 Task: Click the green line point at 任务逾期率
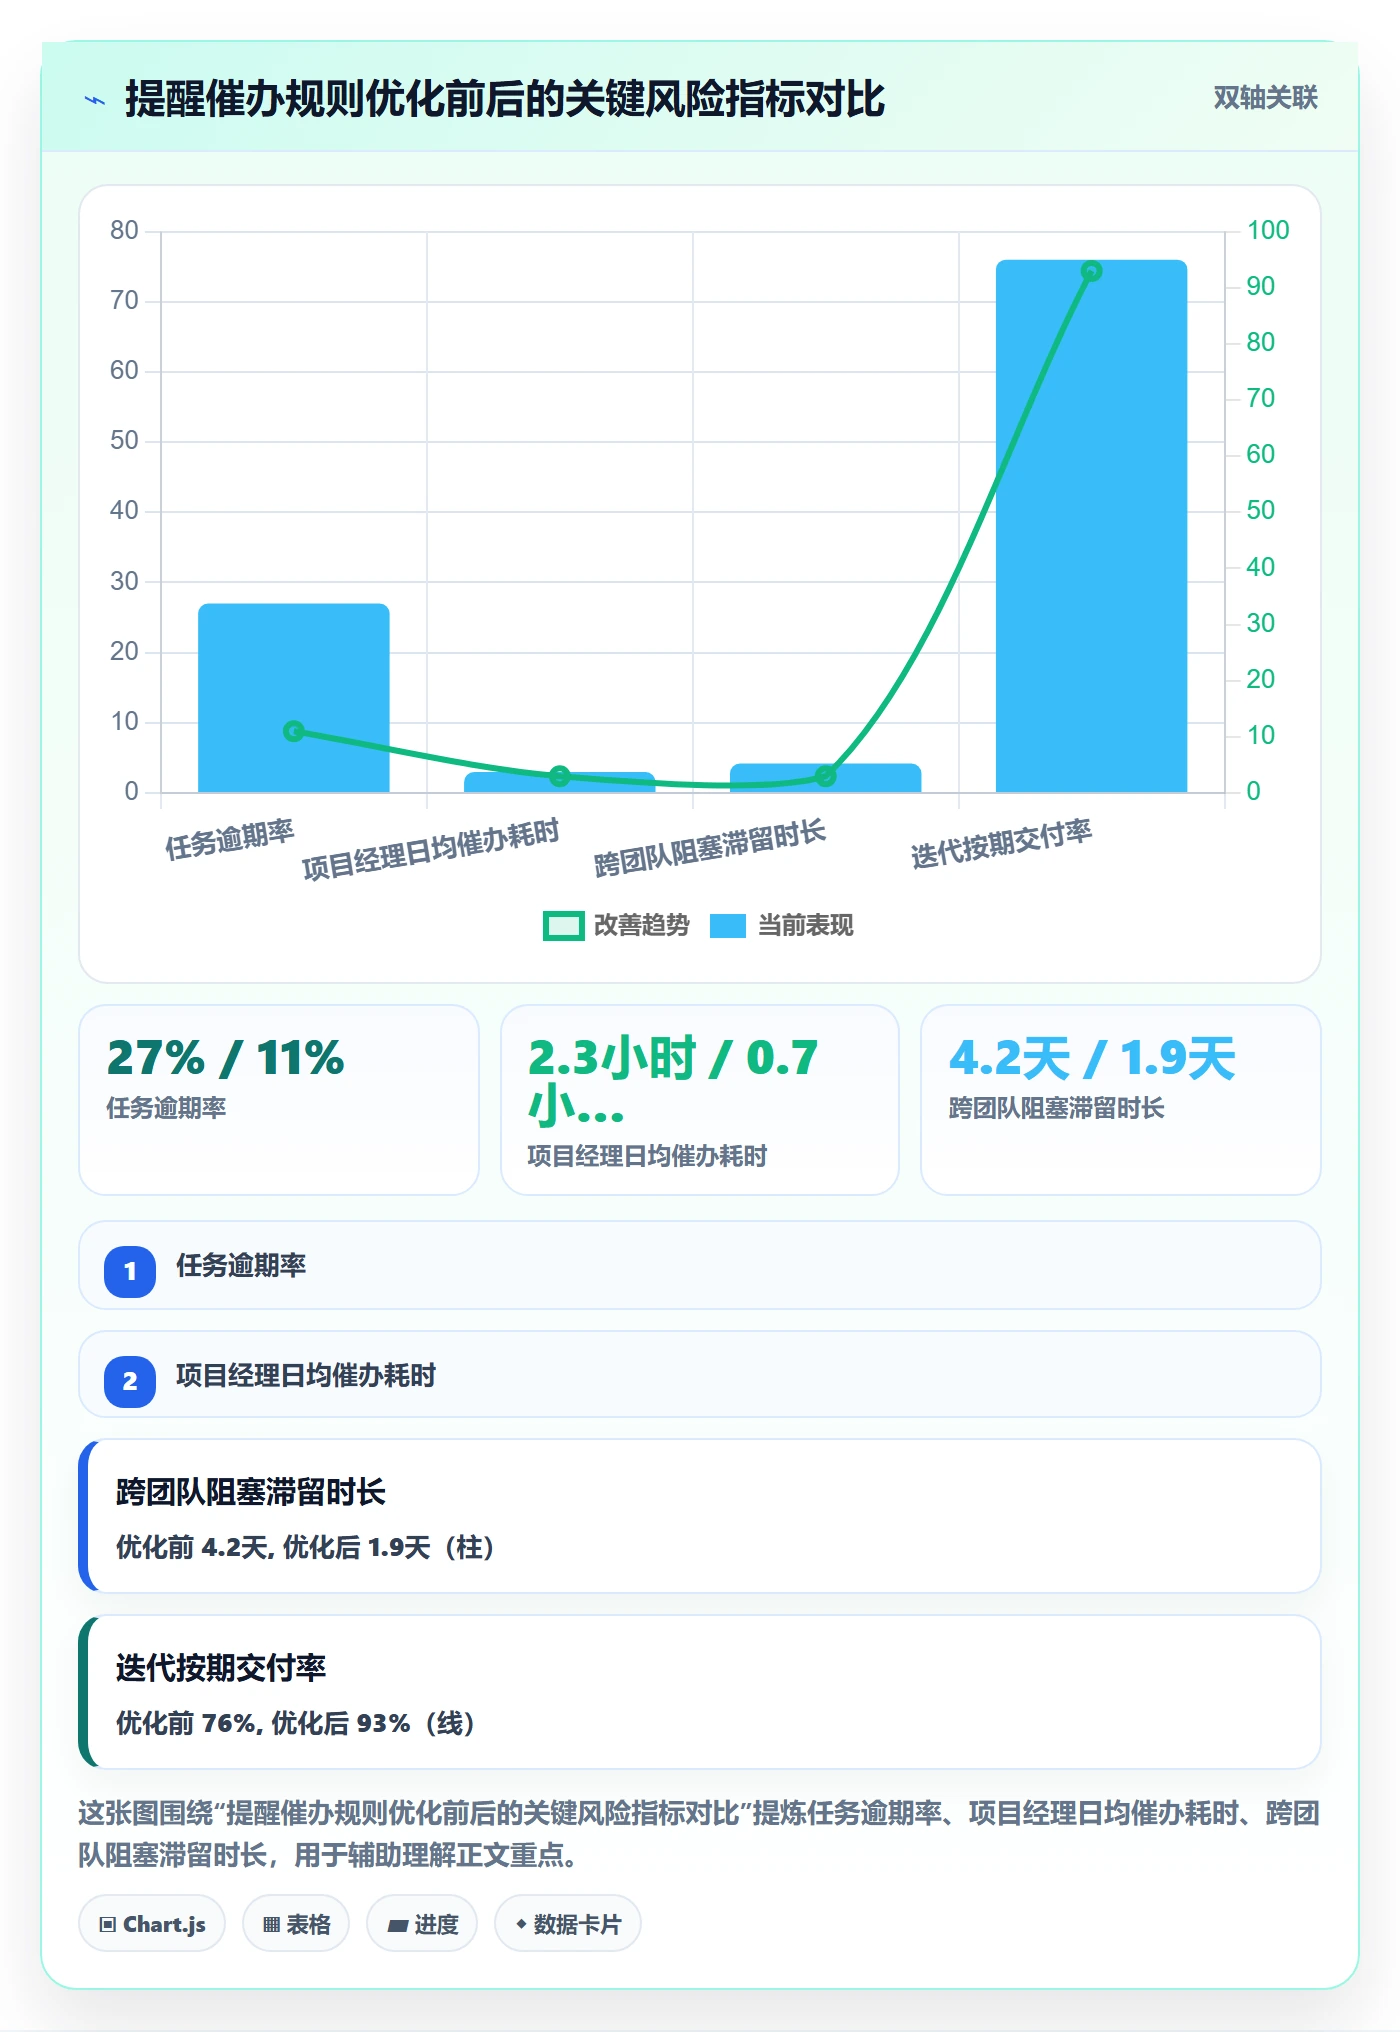point(294,731)
